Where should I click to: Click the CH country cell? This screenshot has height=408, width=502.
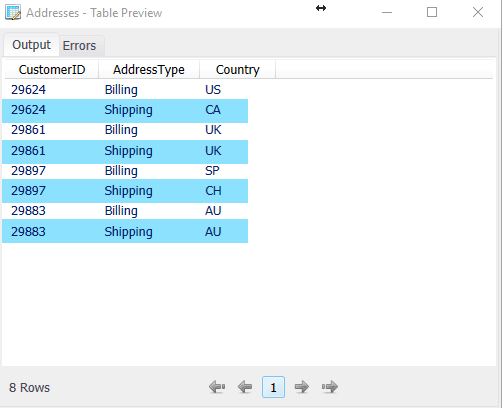(x=213, y=191)
